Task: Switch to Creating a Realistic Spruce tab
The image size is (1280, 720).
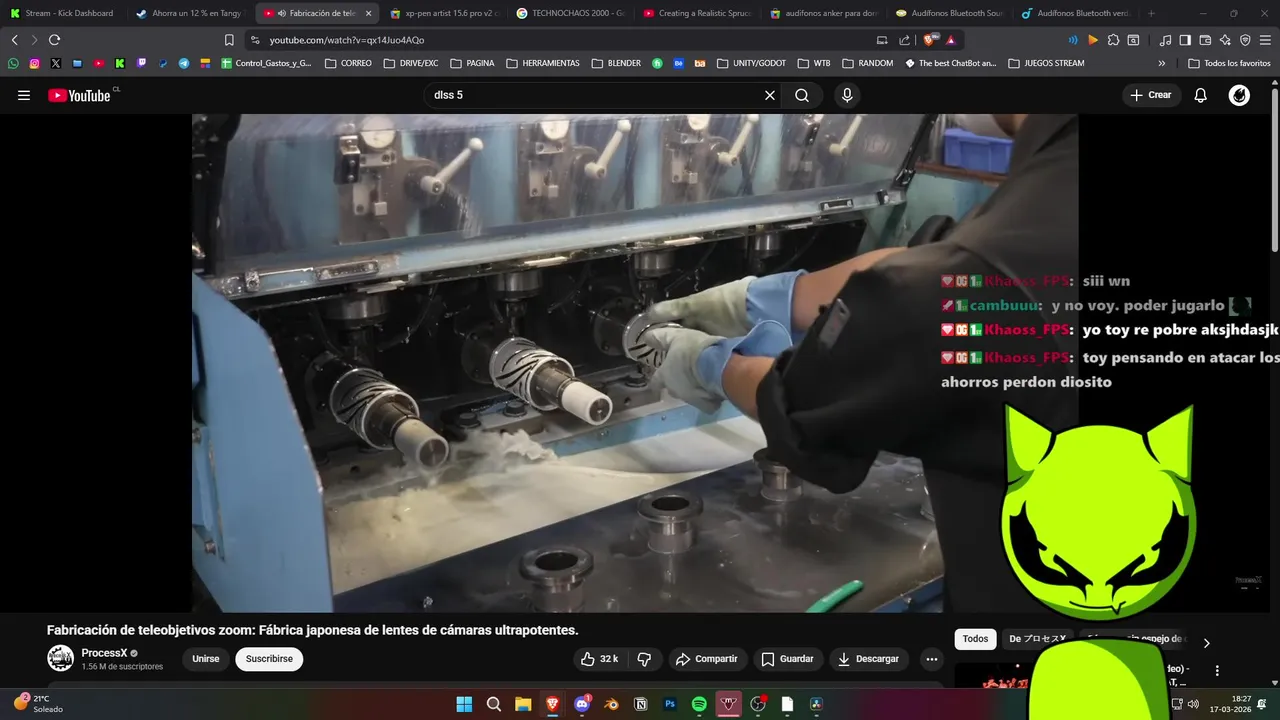Action: (x=697, y=13)
